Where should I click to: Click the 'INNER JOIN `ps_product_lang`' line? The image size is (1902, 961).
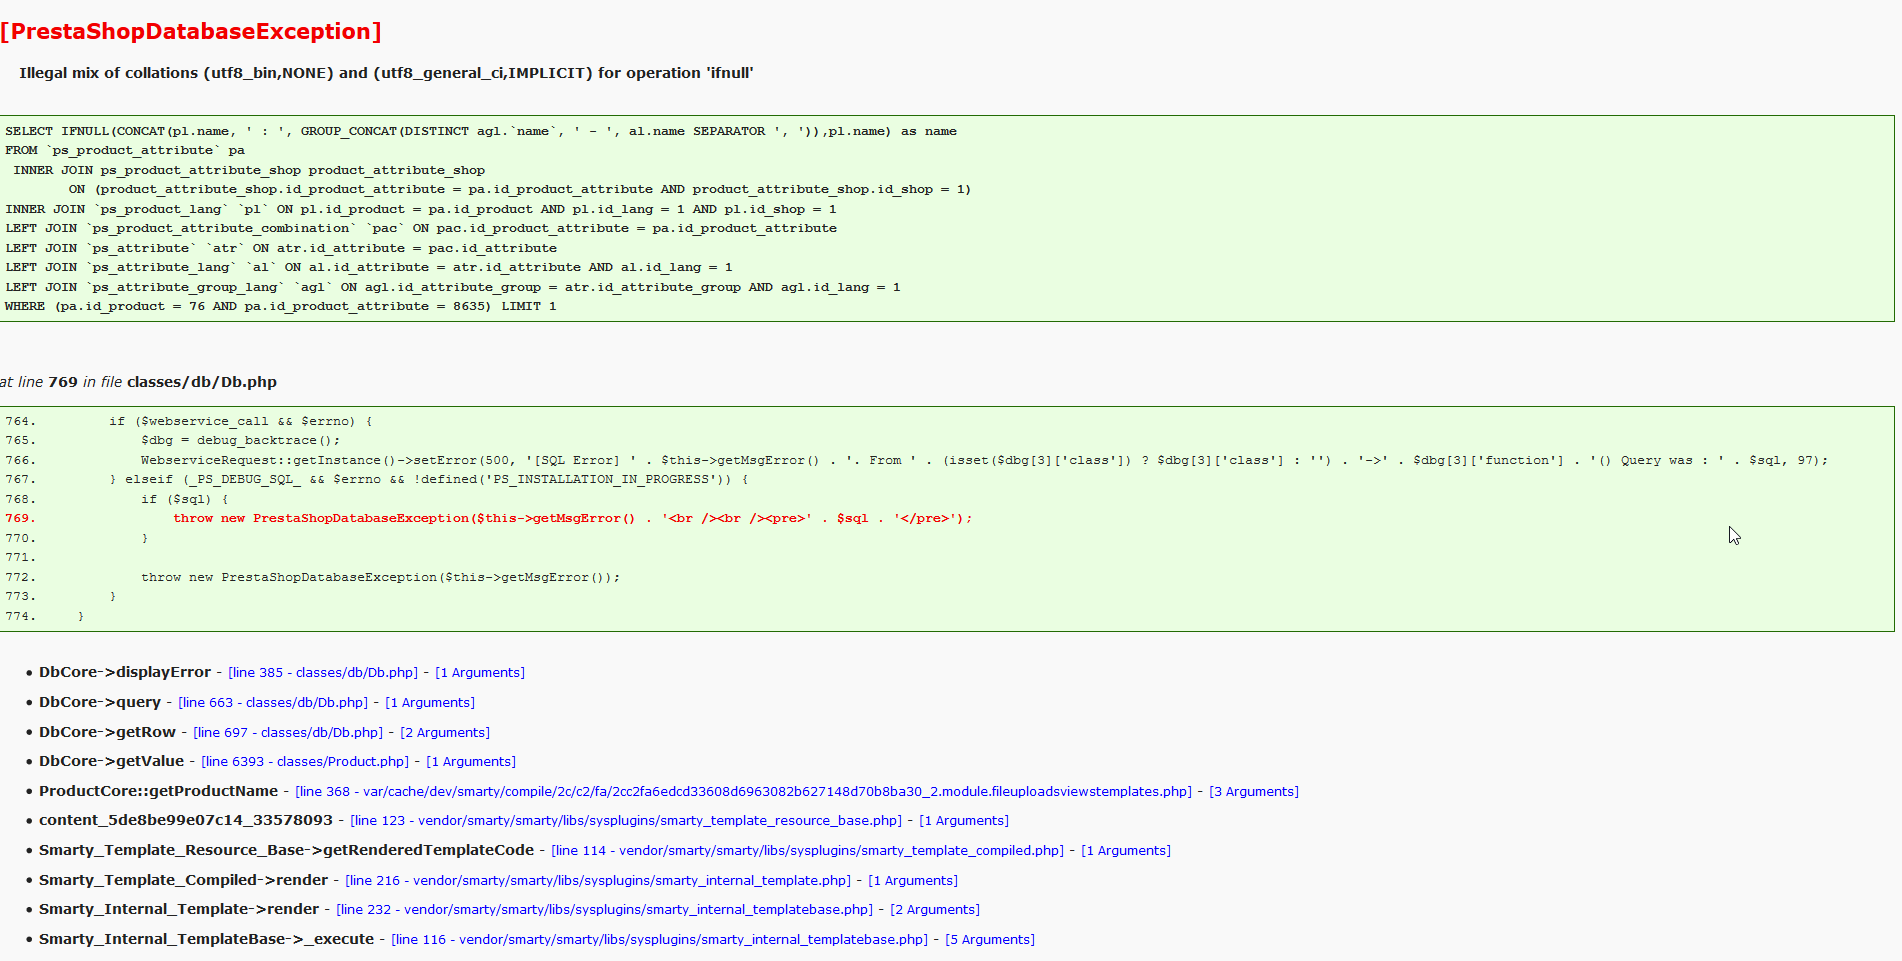click(x=421, y=209)
